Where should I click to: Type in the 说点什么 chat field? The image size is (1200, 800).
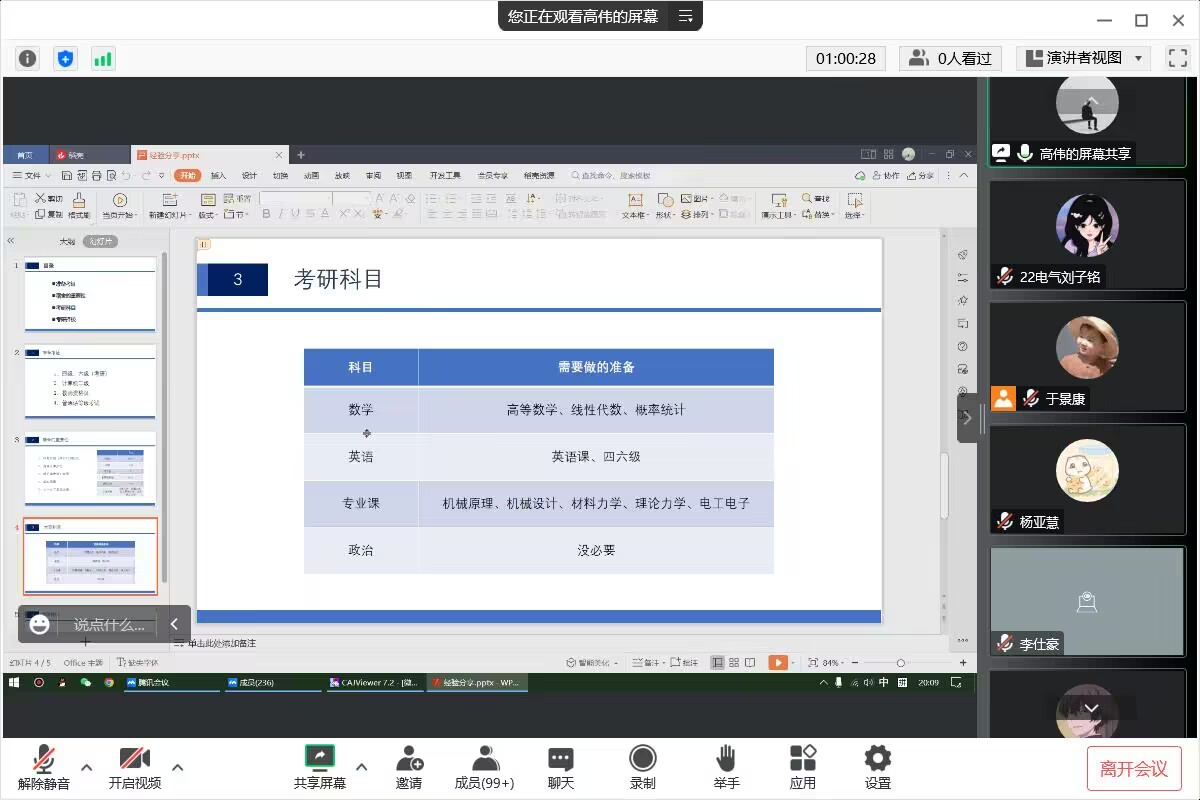[108, 625]
